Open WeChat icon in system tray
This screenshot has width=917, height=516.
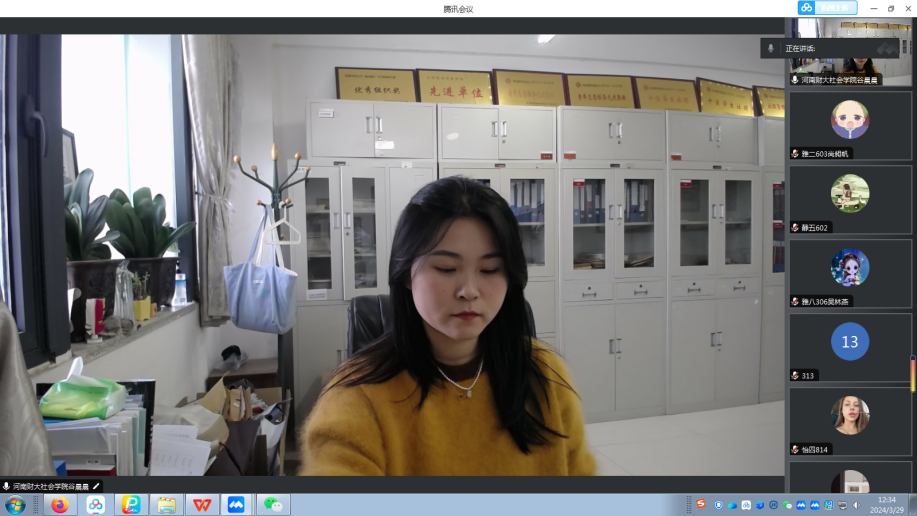(x=787, y=505)
